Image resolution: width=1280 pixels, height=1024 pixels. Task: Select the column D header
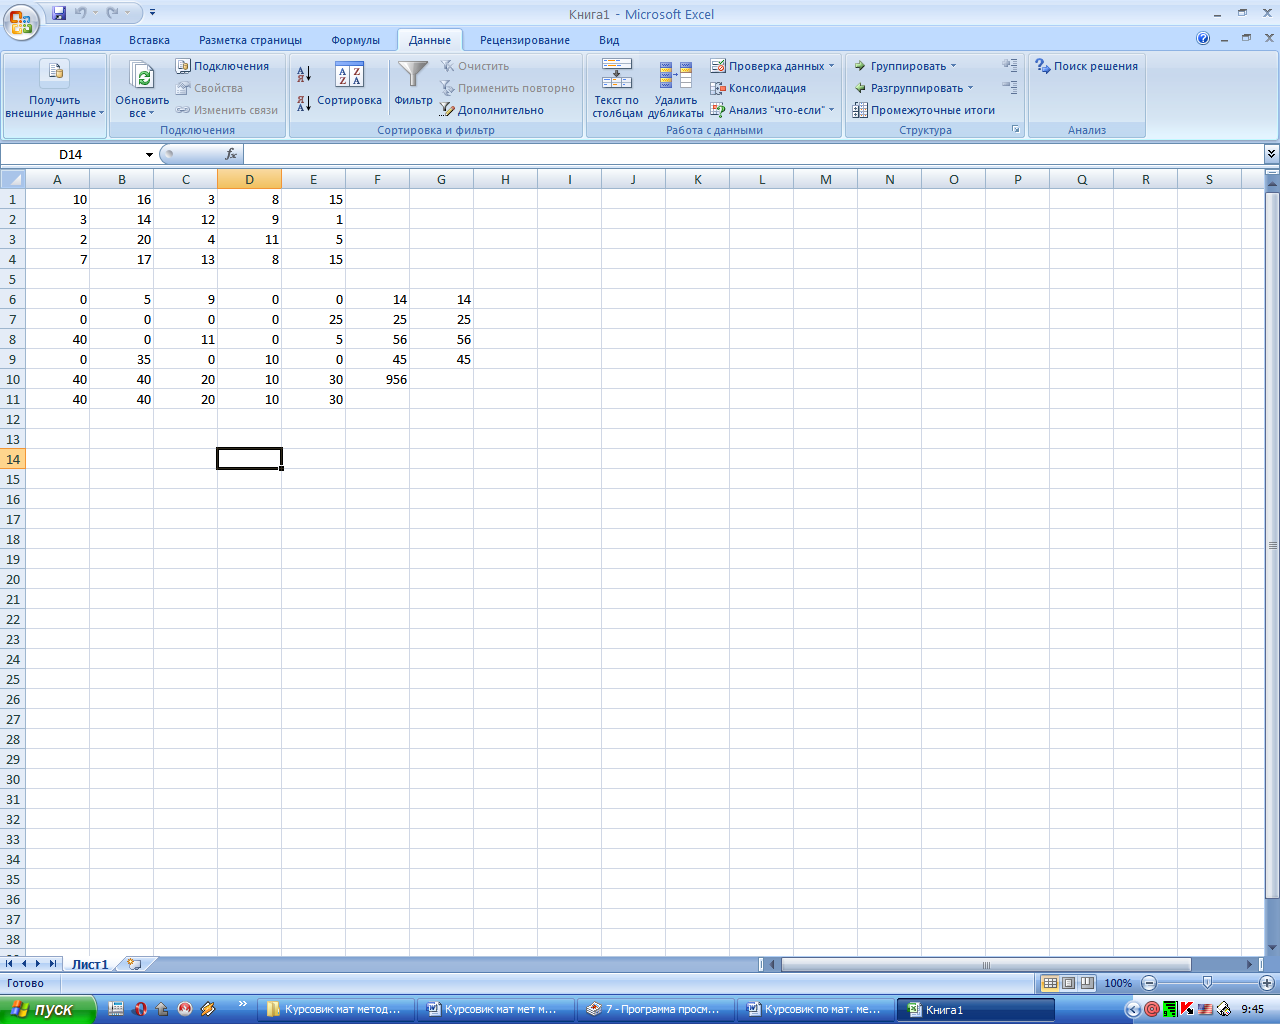(x=249, y=179)
